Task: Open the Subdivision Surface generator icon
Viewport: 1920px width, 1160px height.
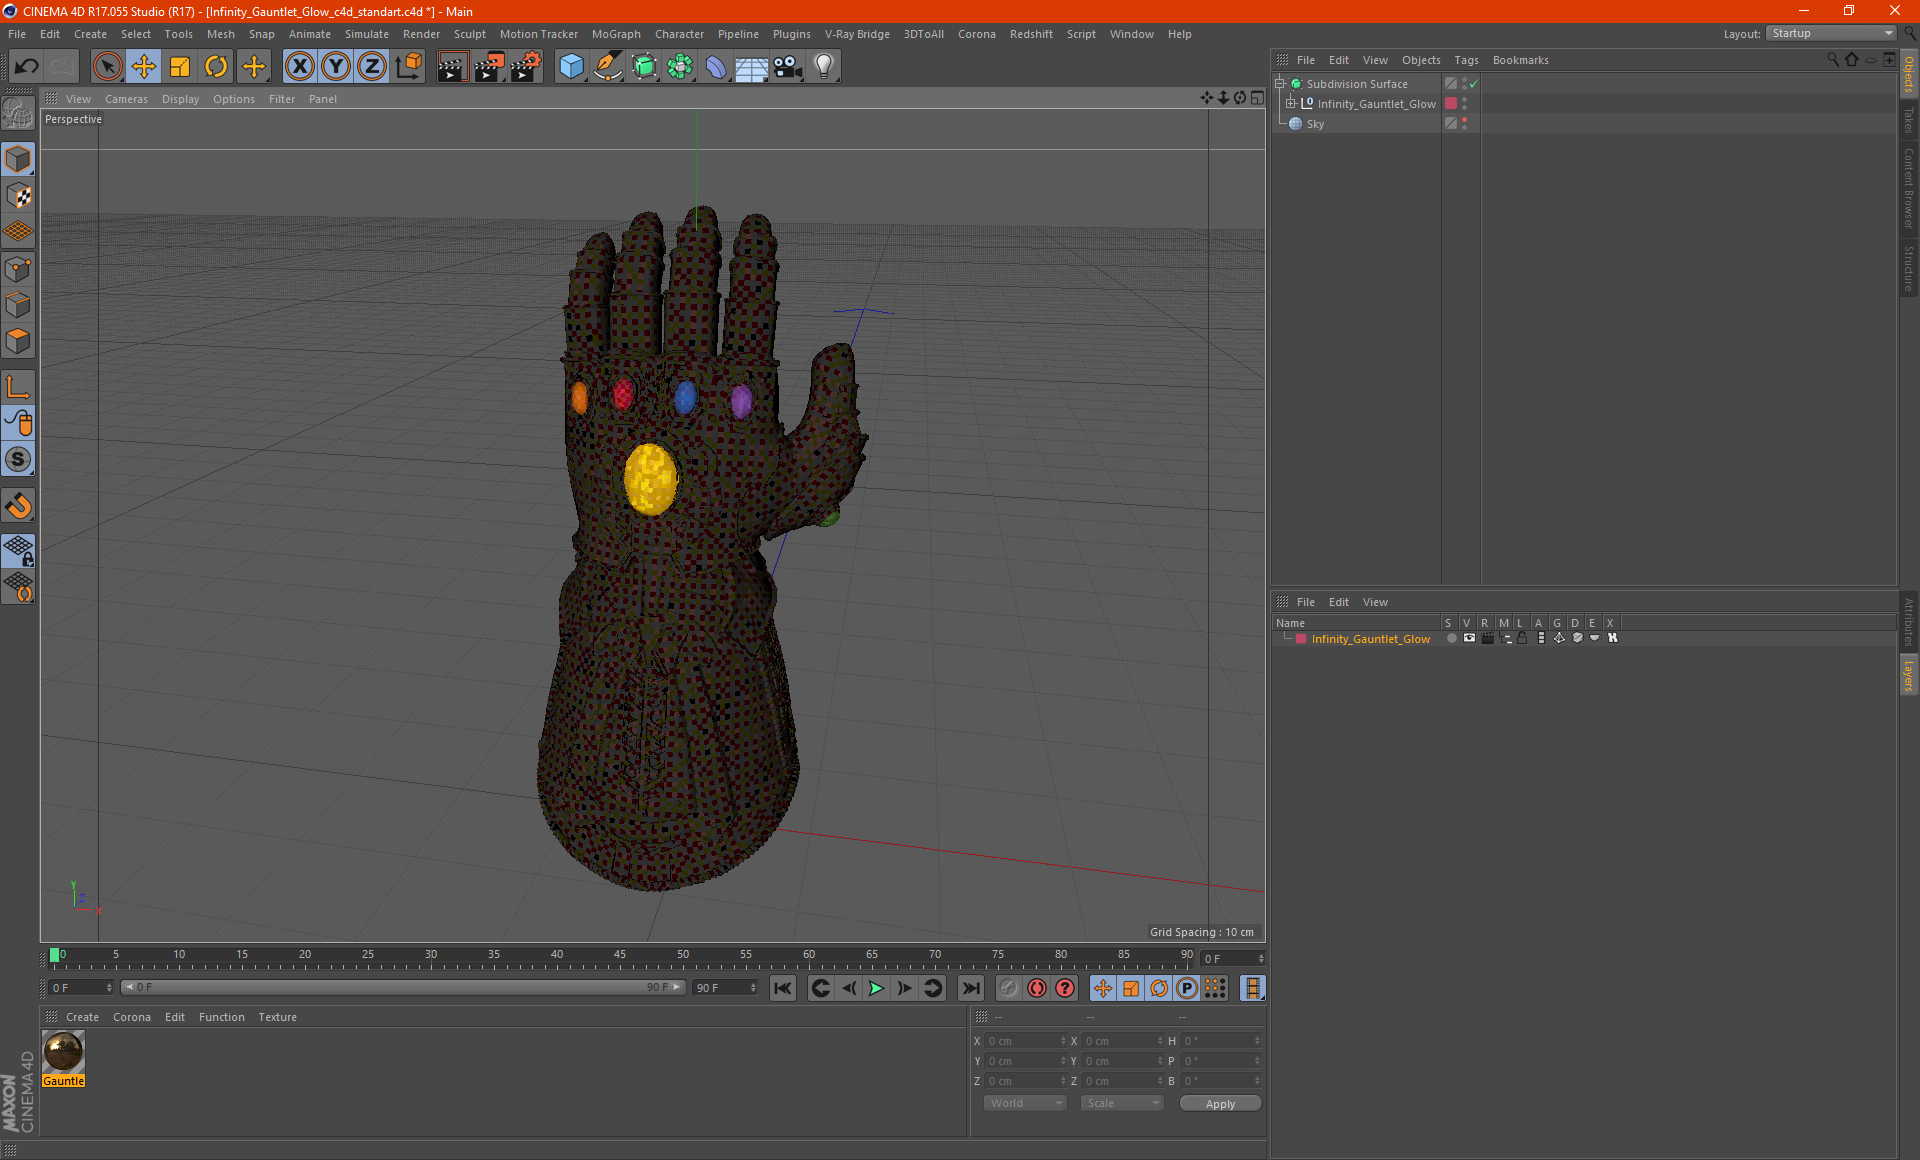Action: (x=644, y=66)
